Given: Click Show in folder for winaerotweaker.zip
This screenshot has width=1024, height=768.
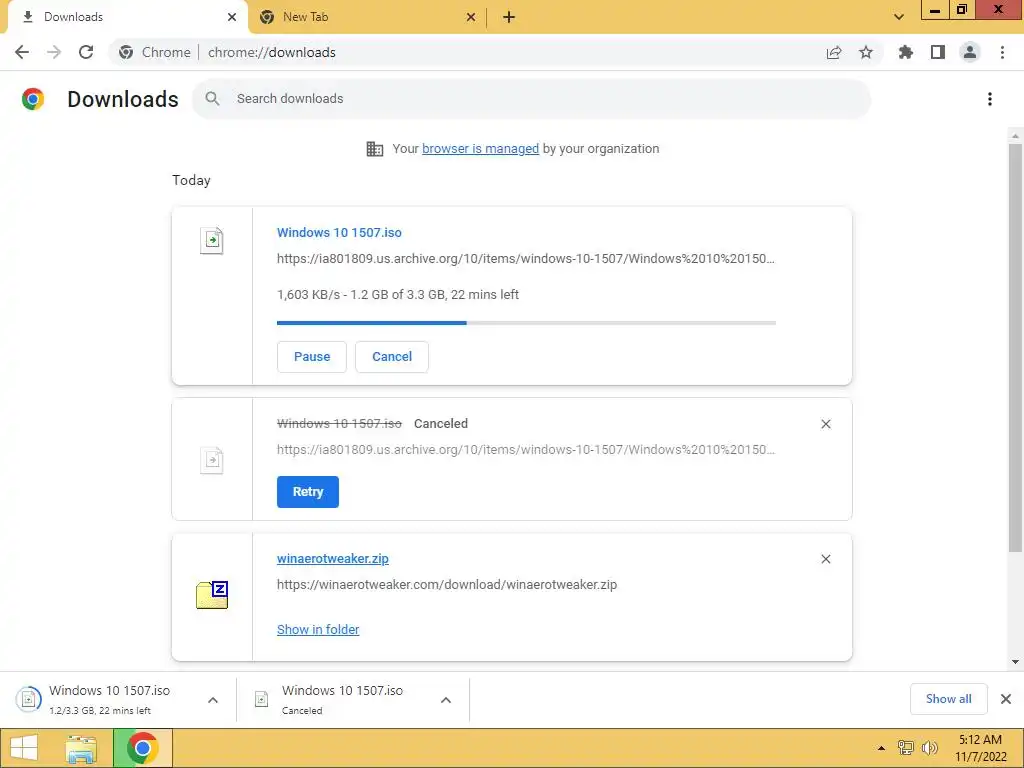Looking at the screenshot, I should click(x=318, y=630).
